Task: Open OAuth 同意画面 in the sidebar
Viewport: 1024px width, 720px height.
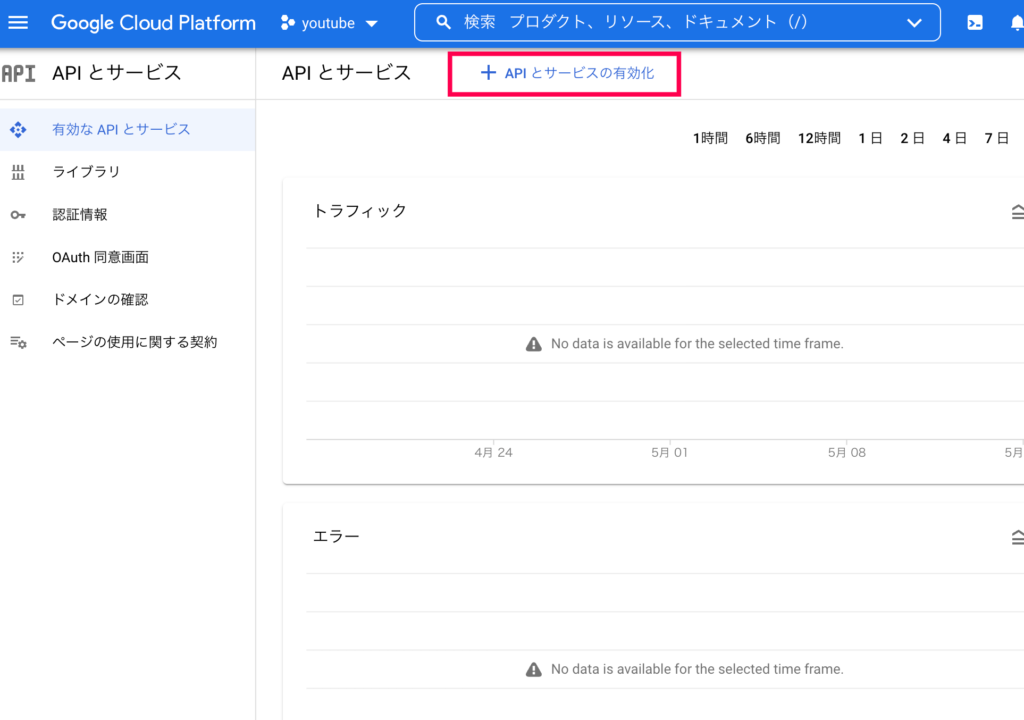Action: (127, 257)
